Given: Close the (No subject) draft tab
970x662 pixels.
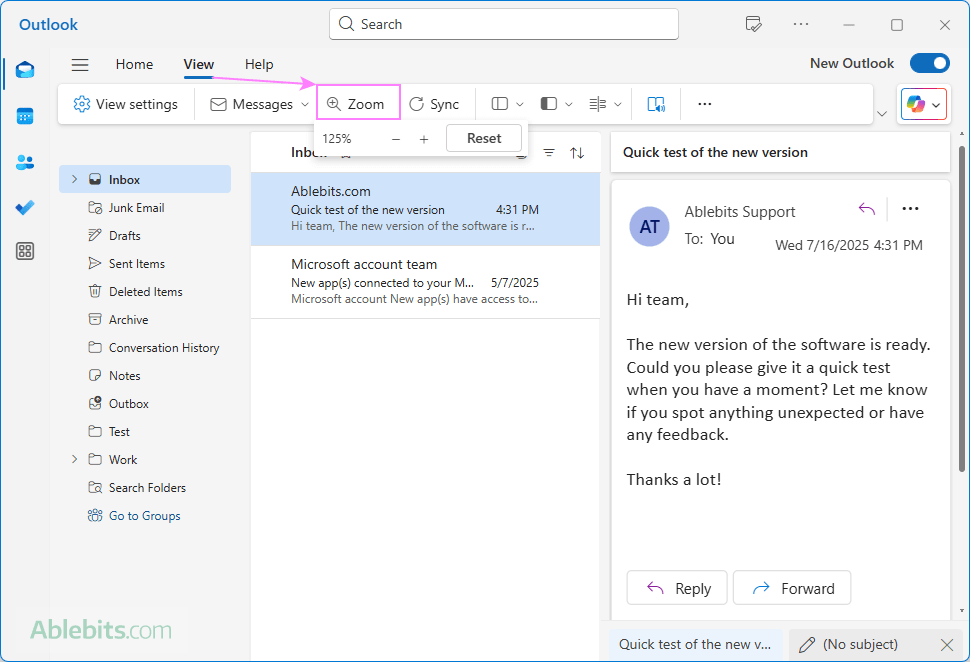Looking at the screenshot, I should click(x=946, y=645).
